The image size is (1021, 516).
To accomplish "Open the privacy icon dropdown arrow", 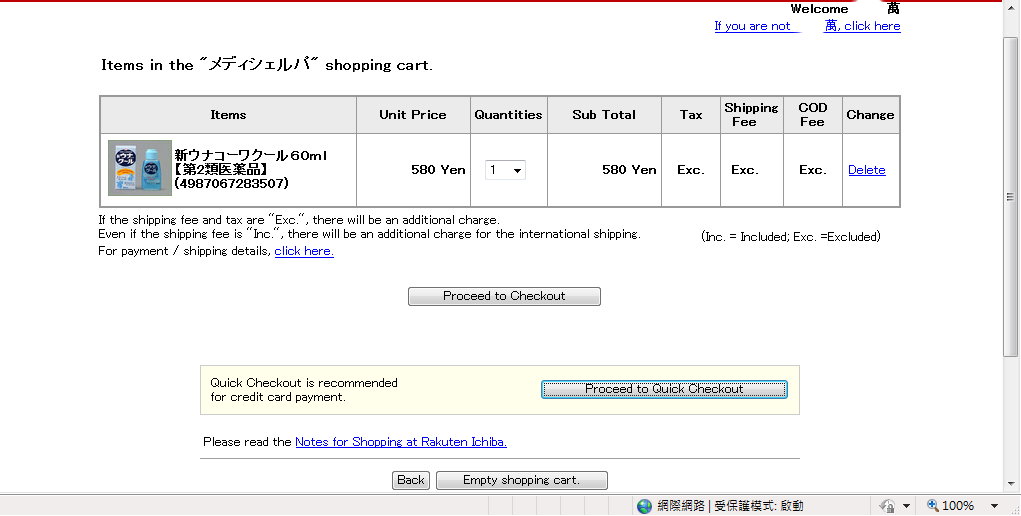I will (x=906, y=506).
